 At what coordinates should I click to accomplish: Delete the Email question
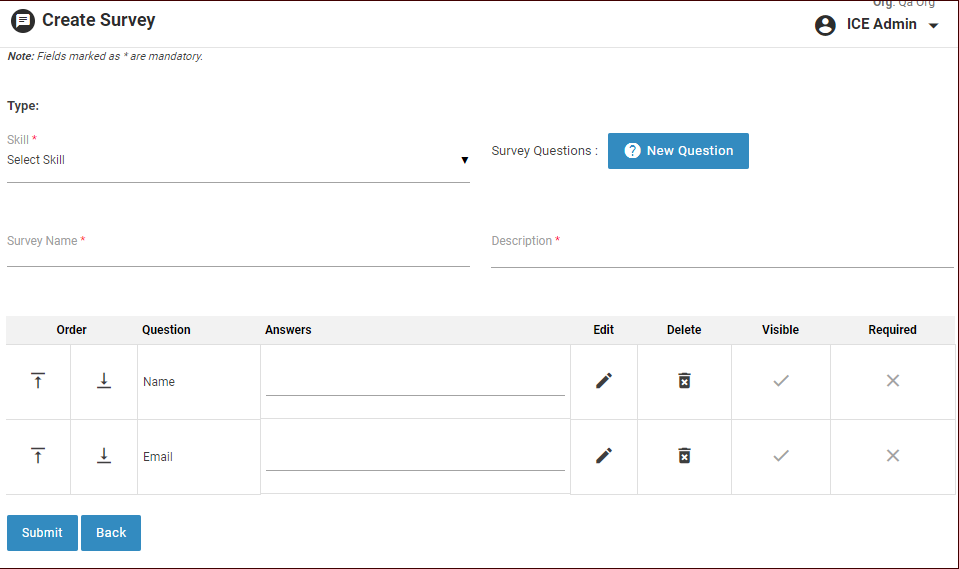(684, 456)
